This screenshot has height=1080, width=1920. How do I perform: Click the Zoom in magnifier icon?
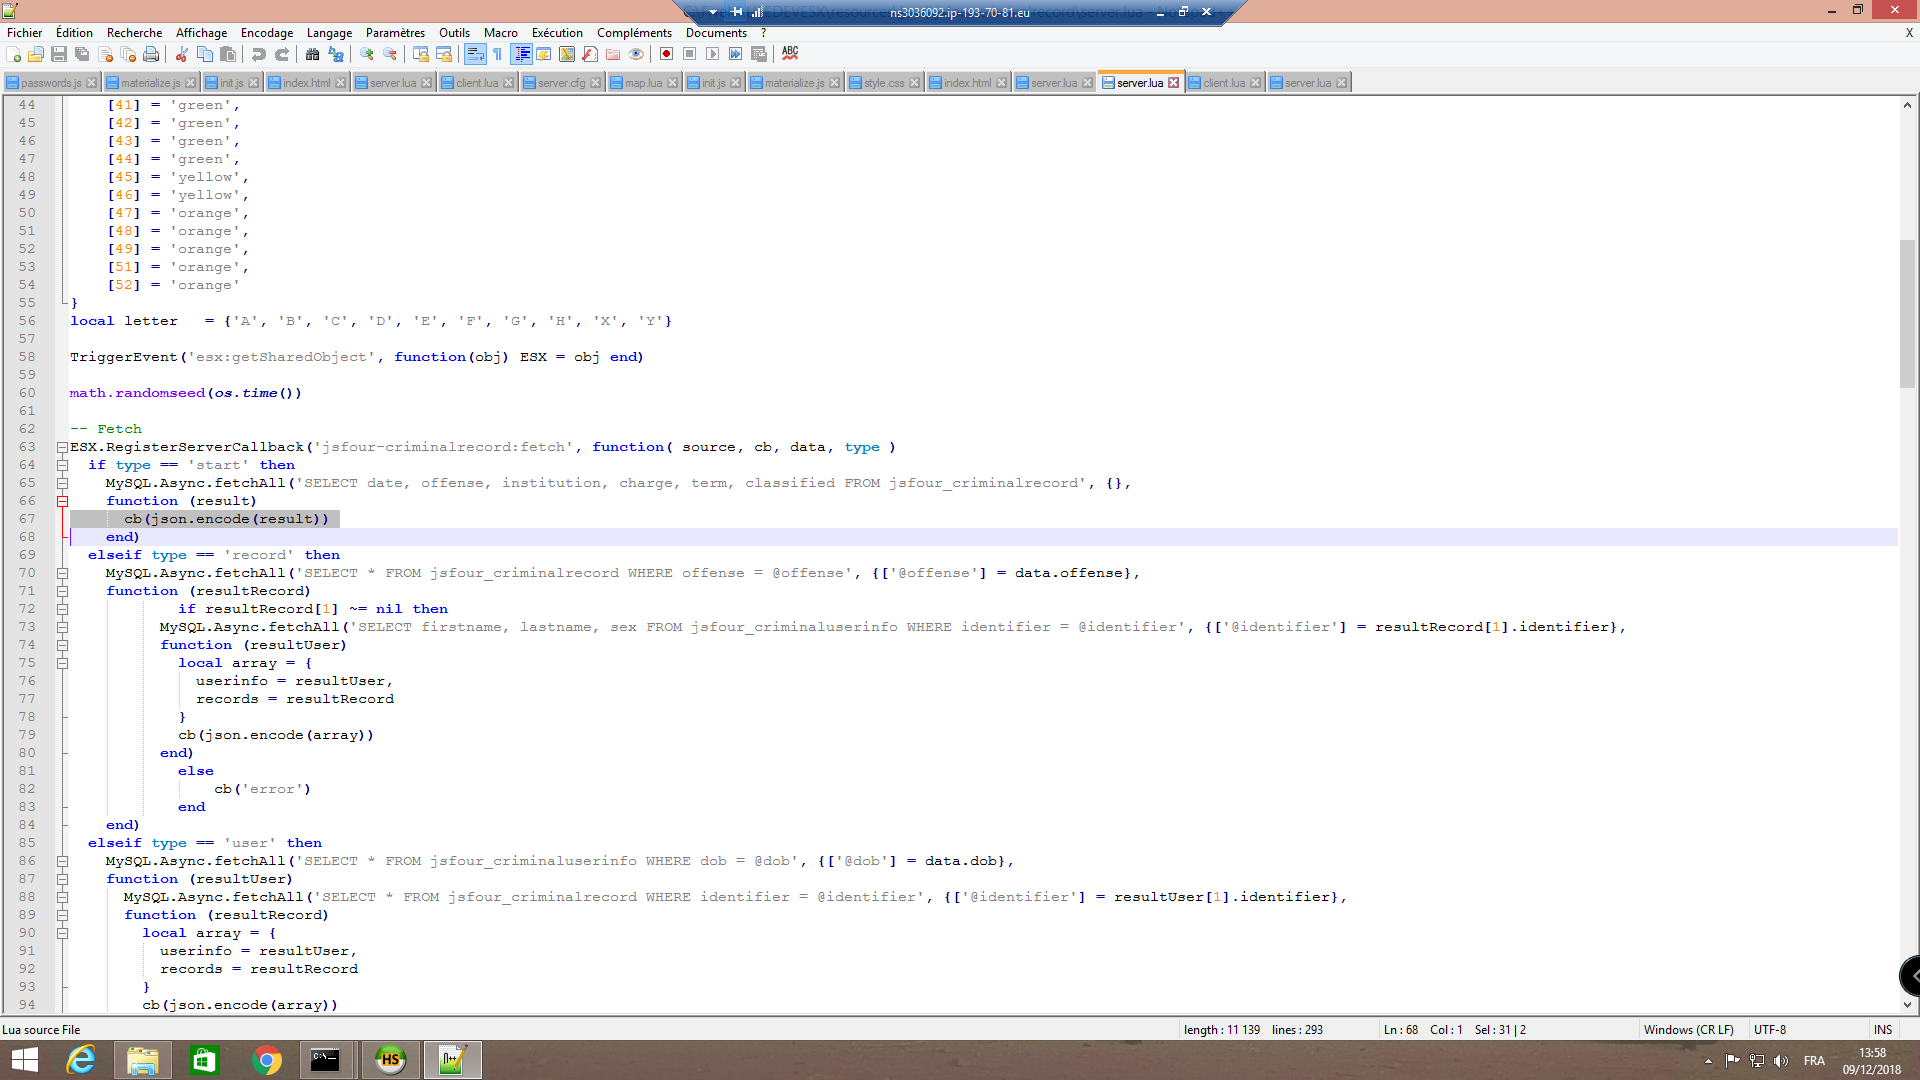[367, 54]
